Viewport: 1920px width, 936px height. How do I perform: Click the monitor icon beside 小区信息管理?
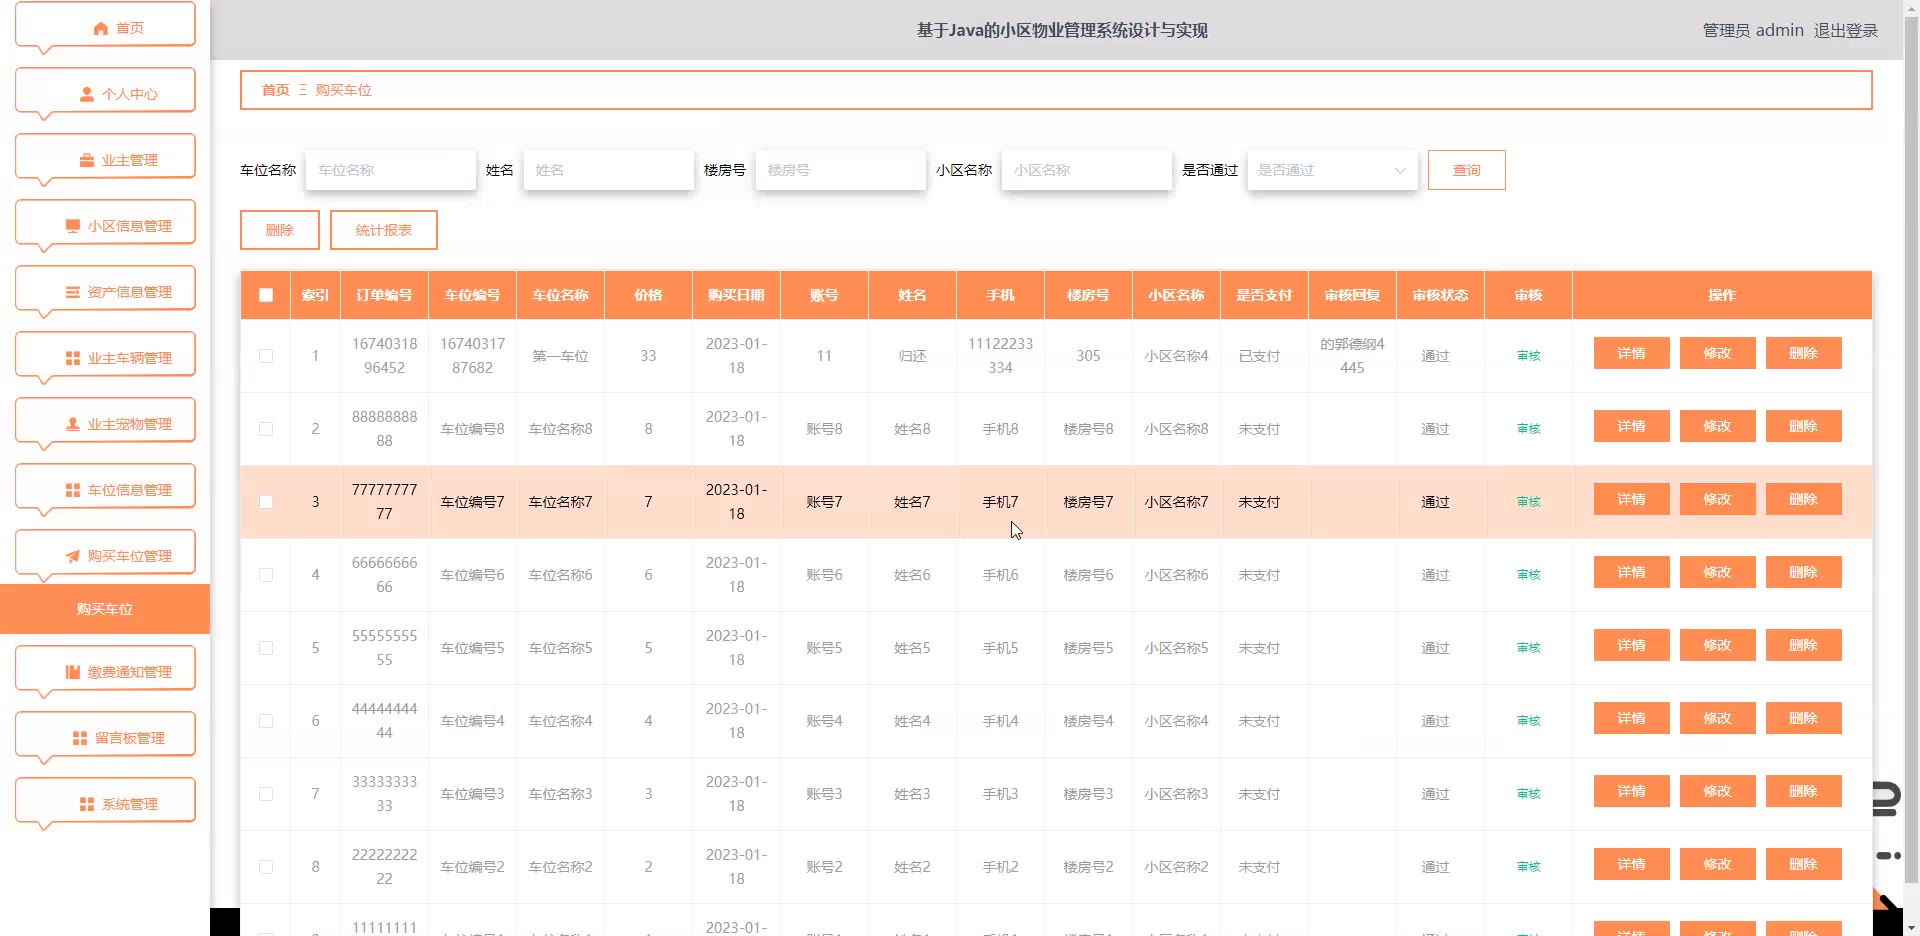73,226
